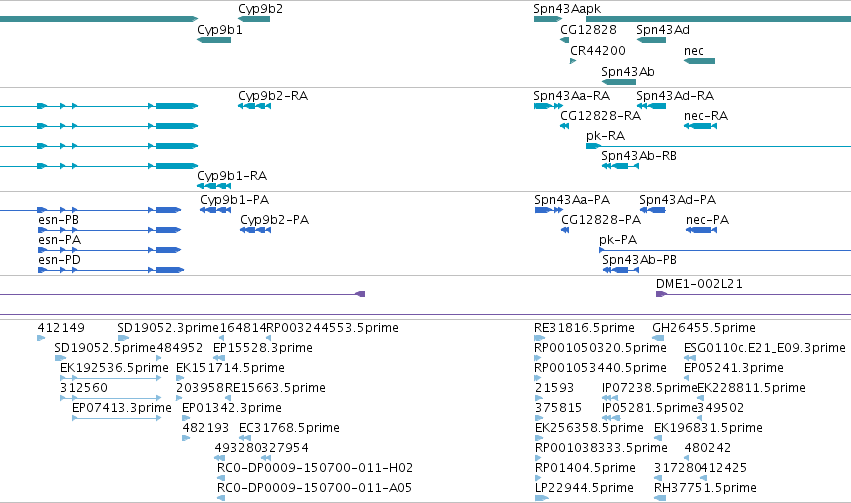The image size is (851, 503).
Task: Click the pk-PA label
Action: click(618, 240)
